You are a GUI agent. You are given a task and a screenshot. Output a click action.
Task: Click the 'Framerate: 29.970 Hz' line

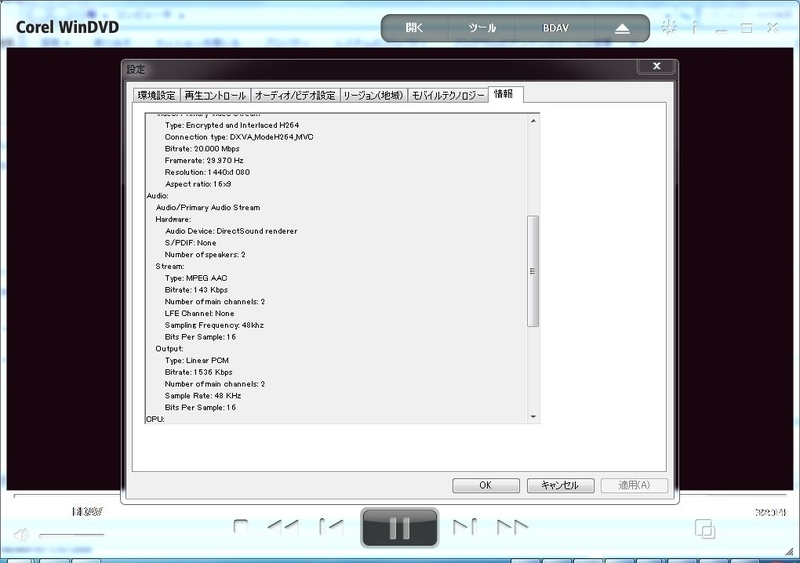coord(204,160)
